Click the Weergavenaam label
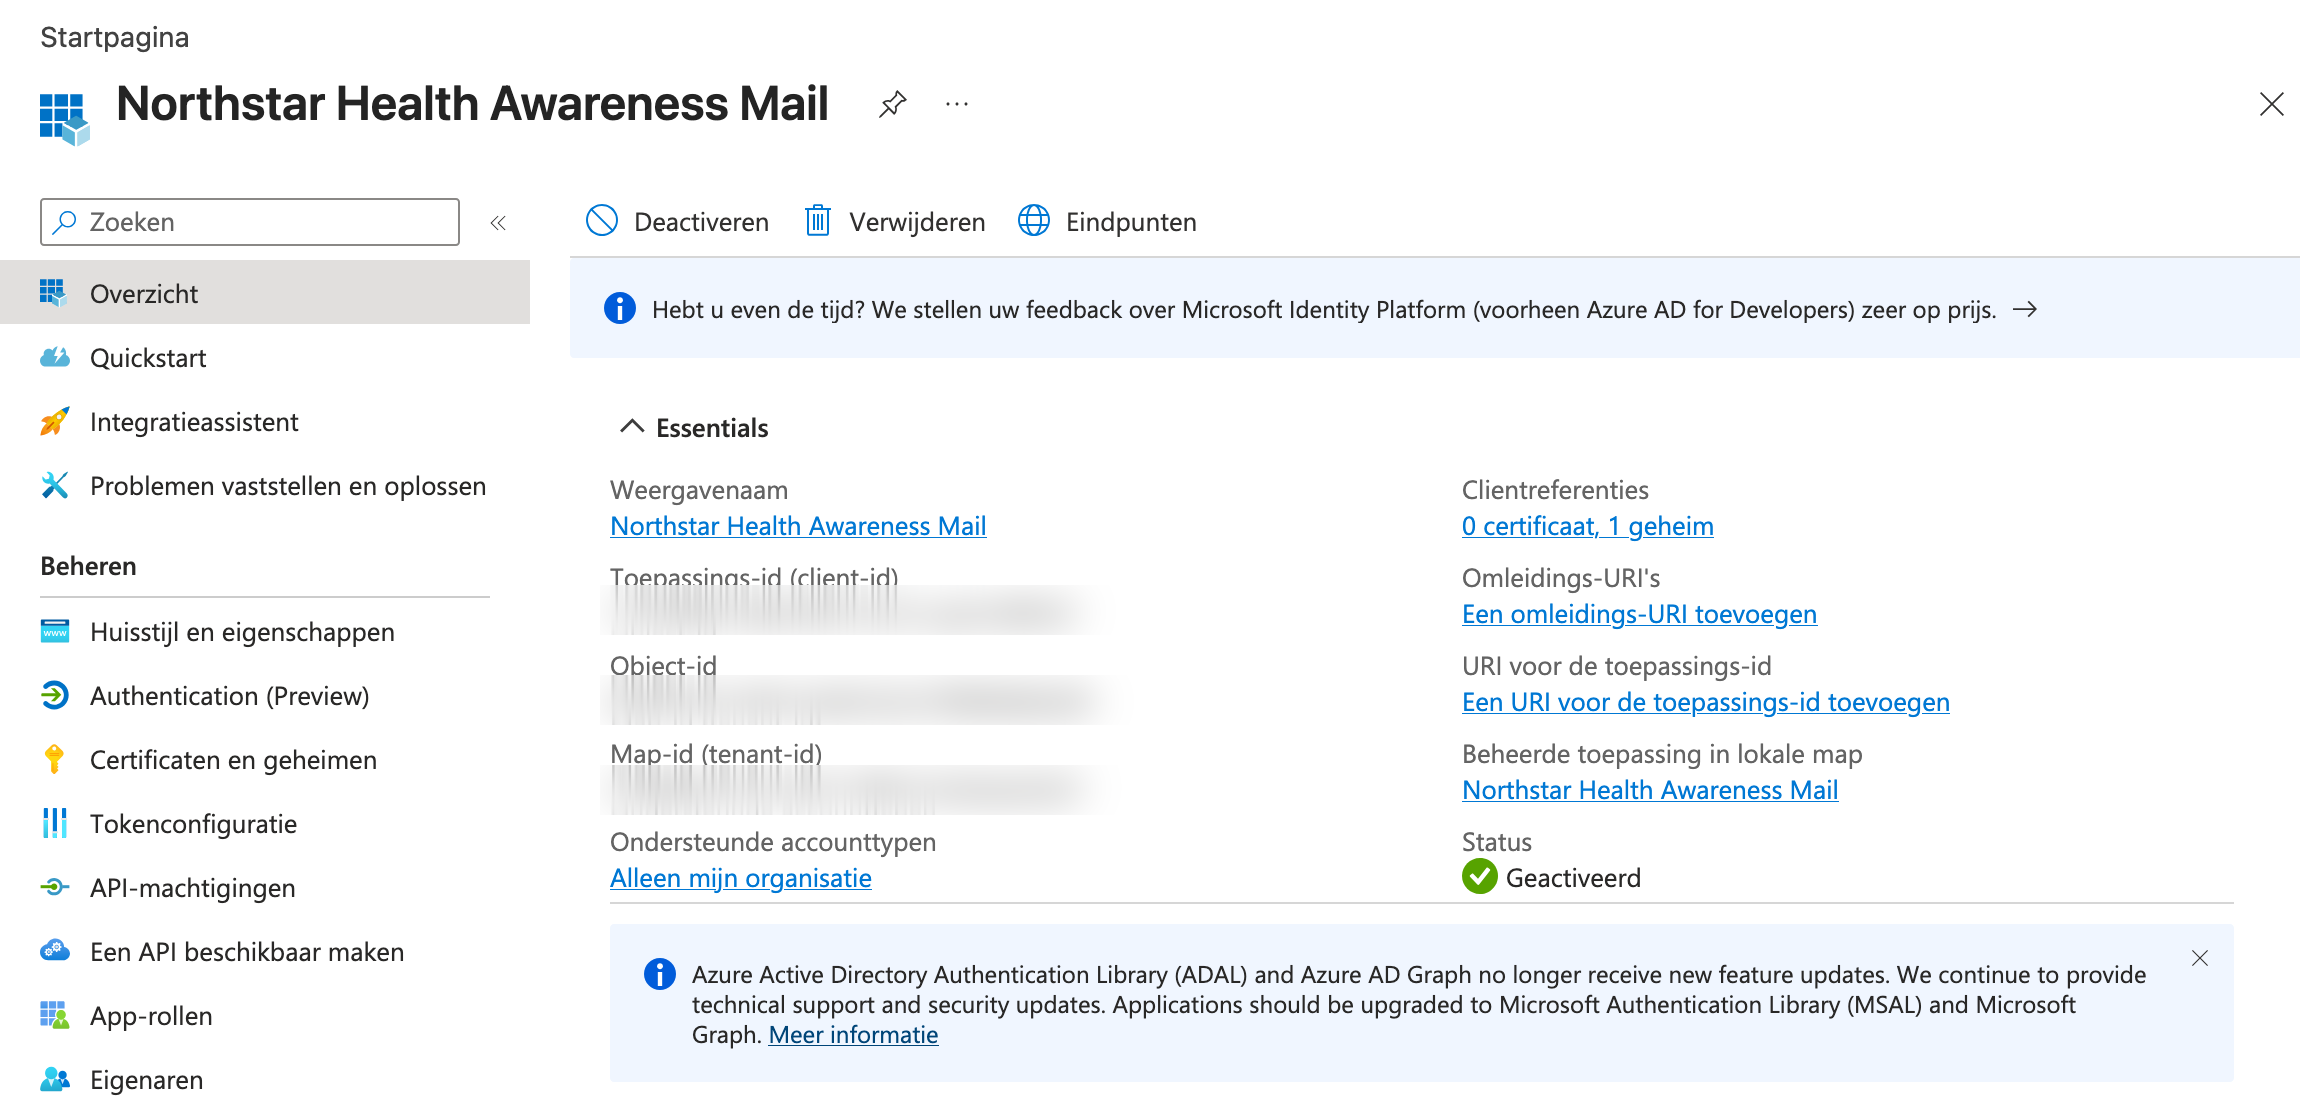Screen dimensions: 2300x1100 [699, 490]
